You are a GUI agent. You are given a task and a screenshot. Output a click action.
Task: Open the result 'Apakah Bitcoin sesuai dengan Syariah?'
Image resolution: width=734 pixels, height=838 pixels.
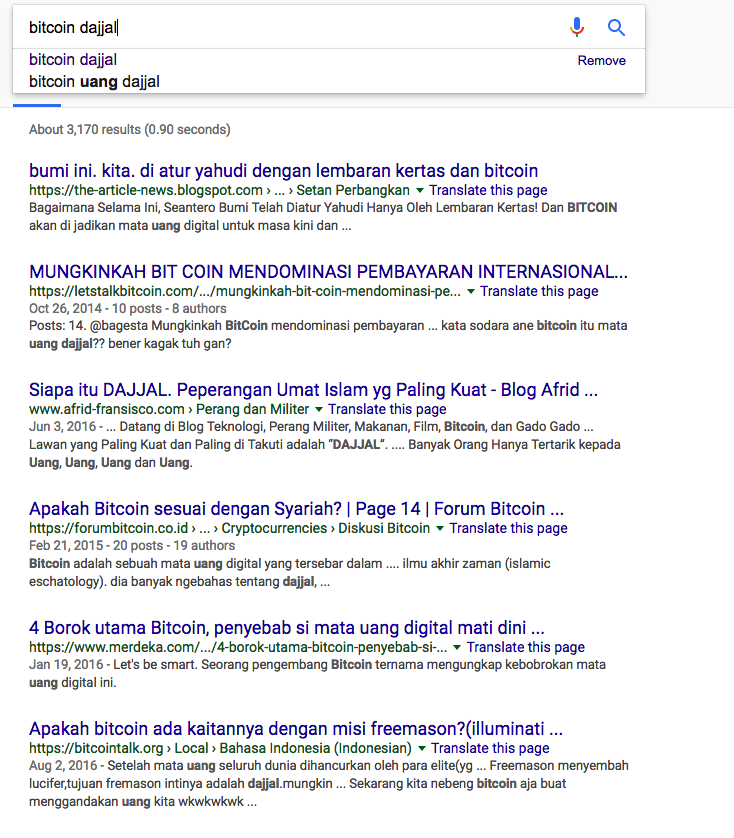296,508
